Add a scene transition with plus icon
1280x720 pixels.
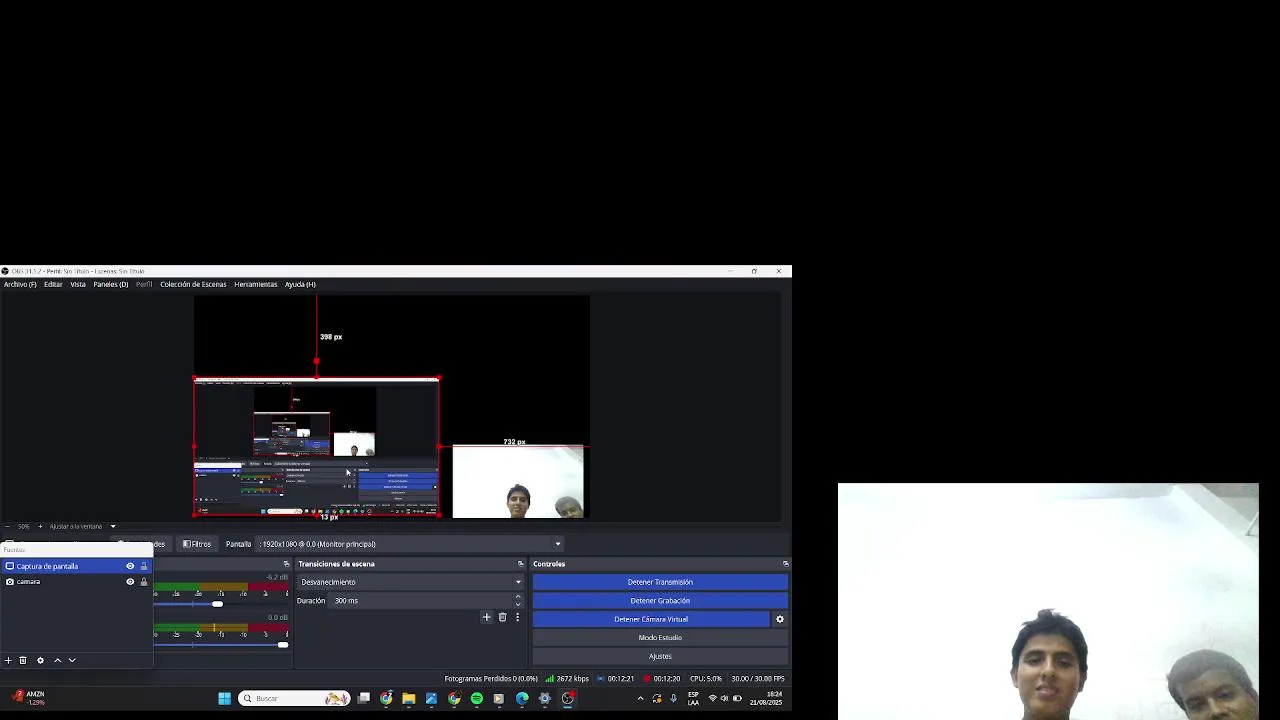click(x=487, y=617)
